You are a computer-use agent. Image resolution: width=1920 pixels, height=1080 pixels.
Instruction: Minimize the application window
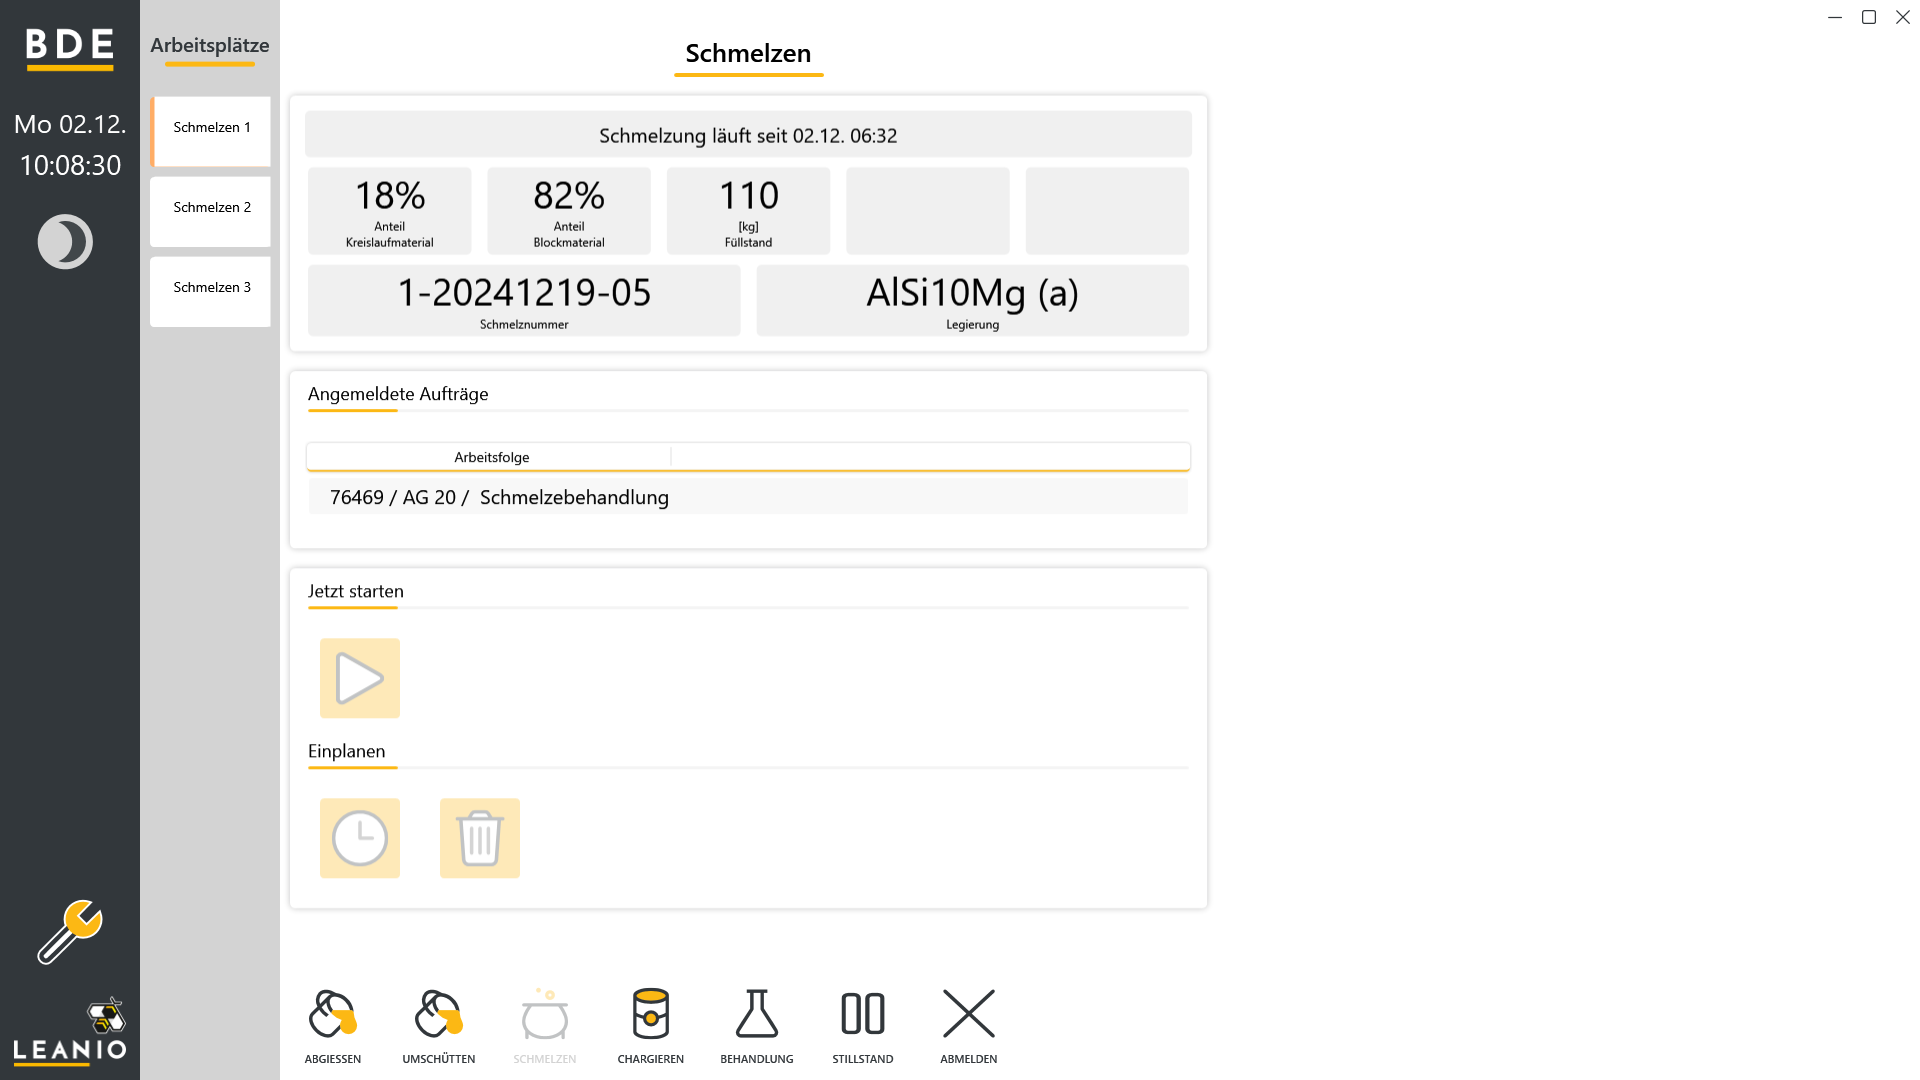point(1834,17)
